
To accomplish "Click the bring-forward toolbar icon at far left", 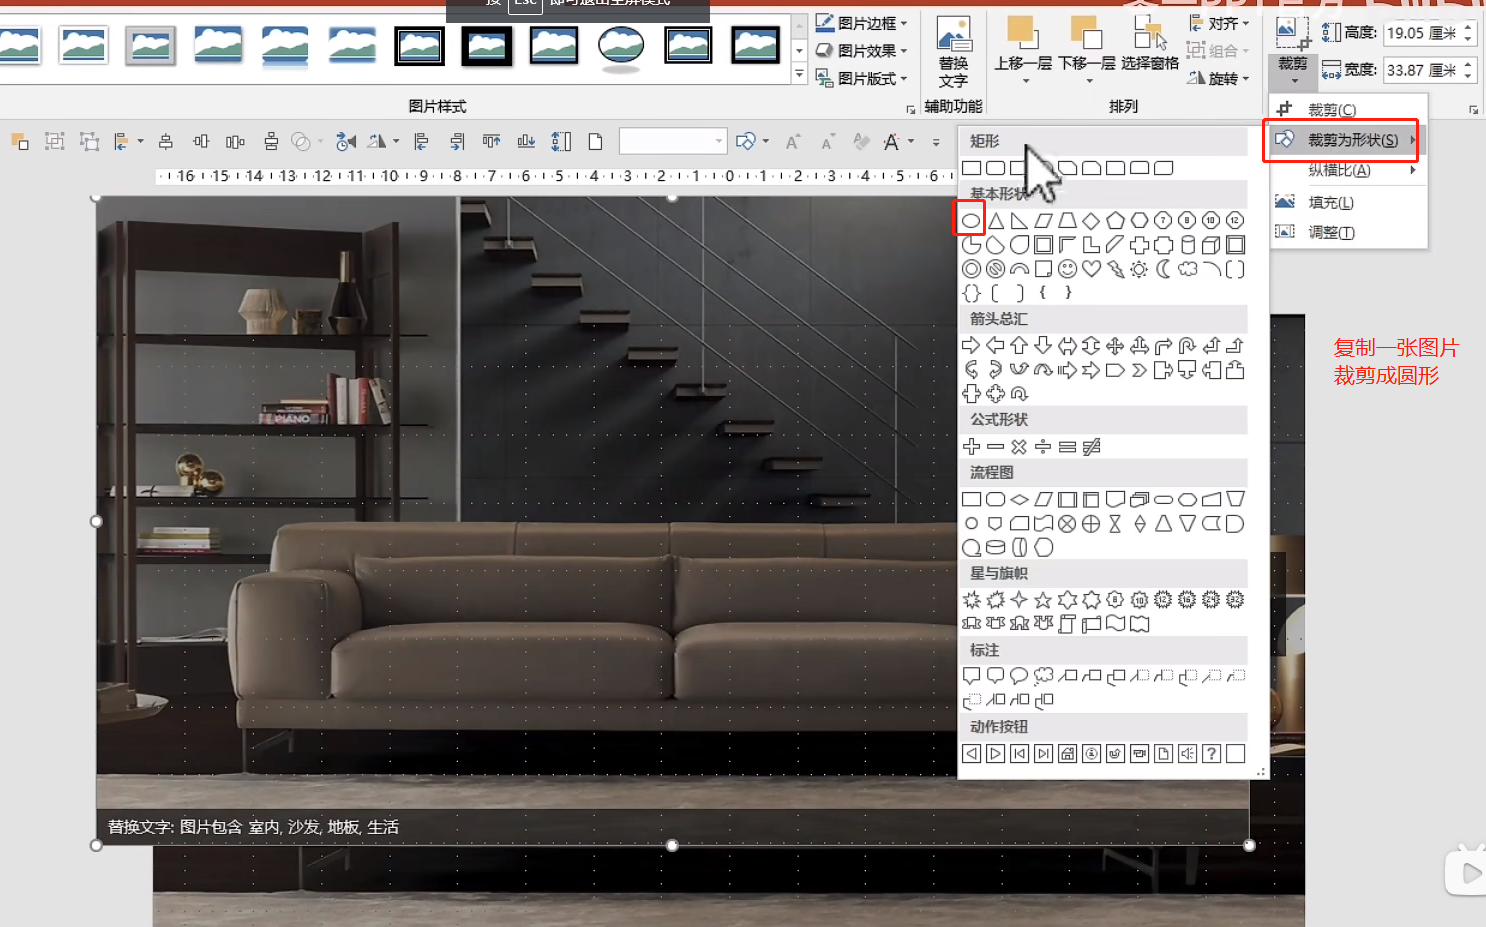I will pos(19,142).
